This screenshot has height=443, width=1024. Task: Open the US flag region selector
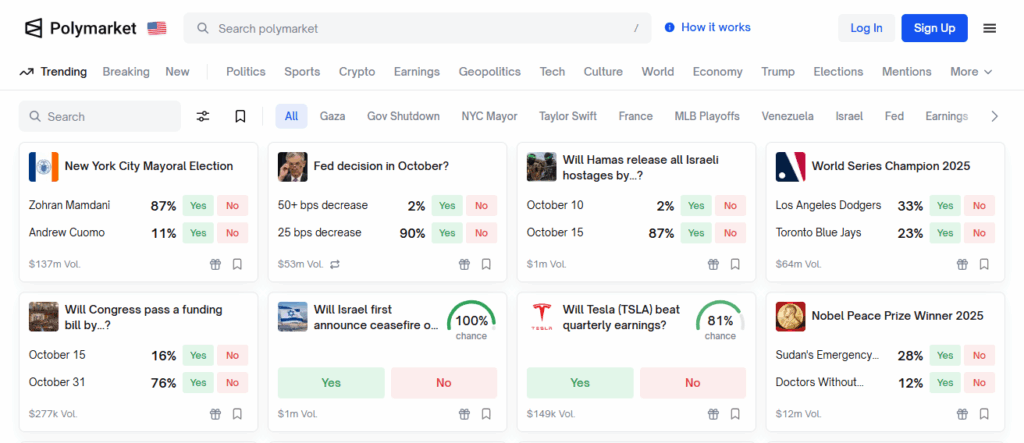click(x=157, y=28)
